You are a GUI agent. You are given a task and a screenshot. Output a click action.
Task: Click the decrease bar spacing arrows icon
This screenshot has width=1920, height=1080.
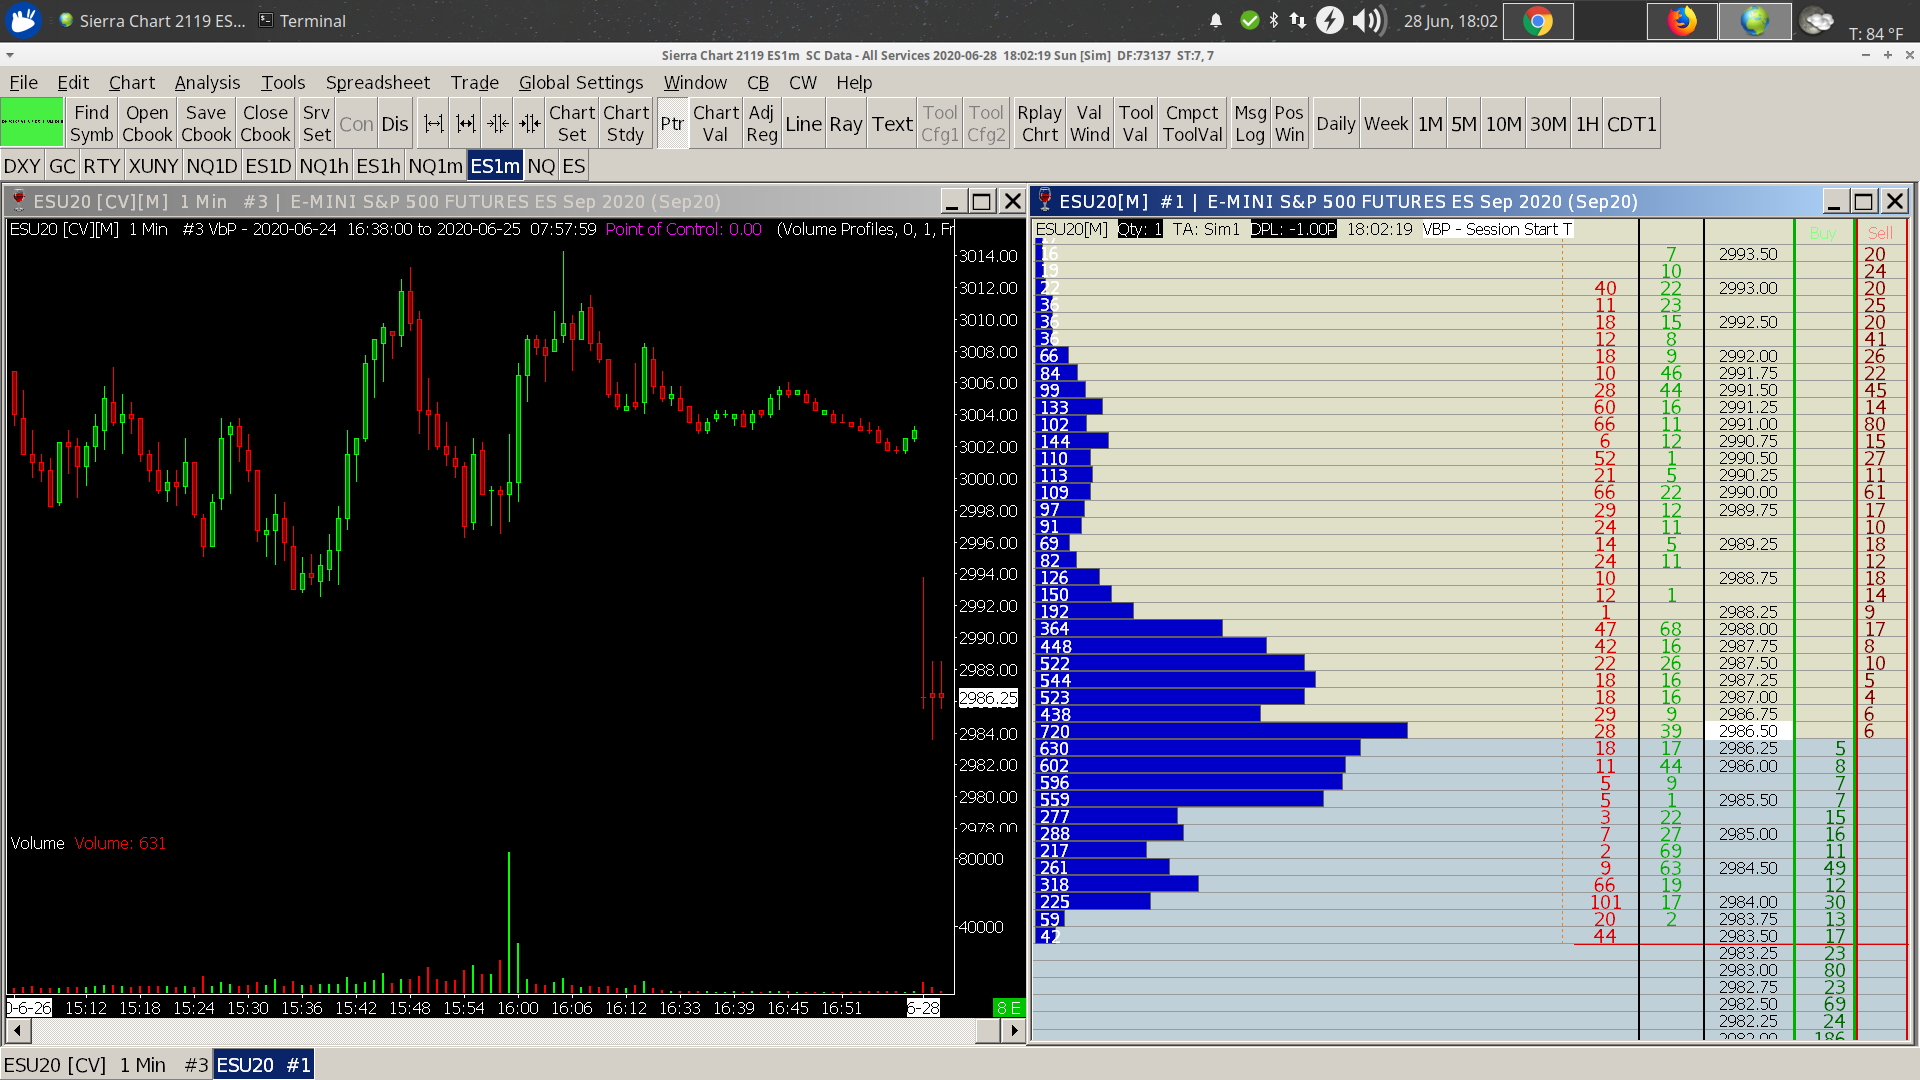pos(498,124)
